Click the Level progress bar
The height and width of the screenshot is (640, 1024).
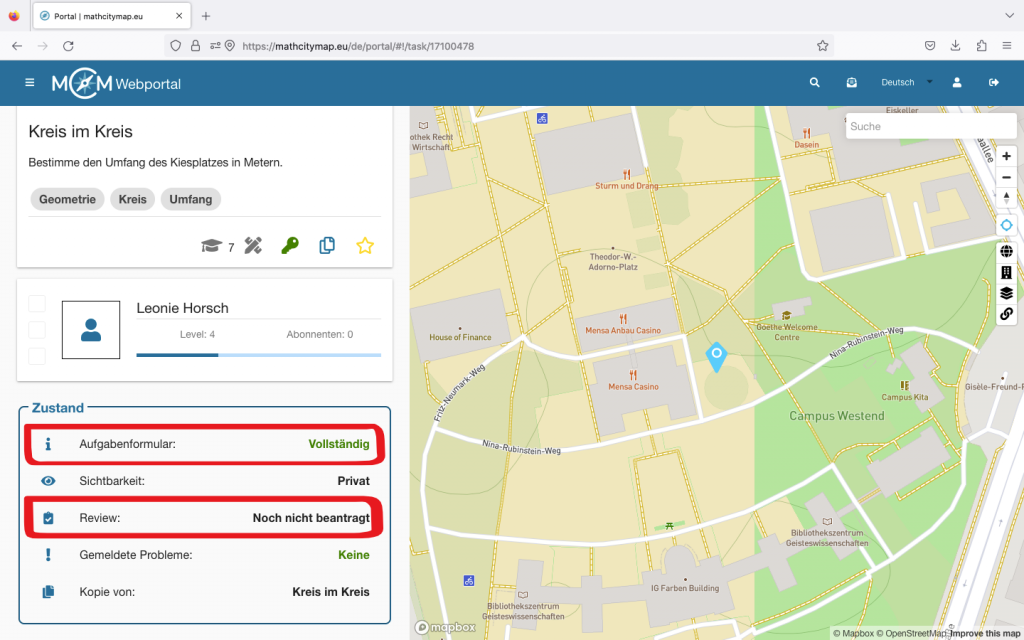pos(258,354)
